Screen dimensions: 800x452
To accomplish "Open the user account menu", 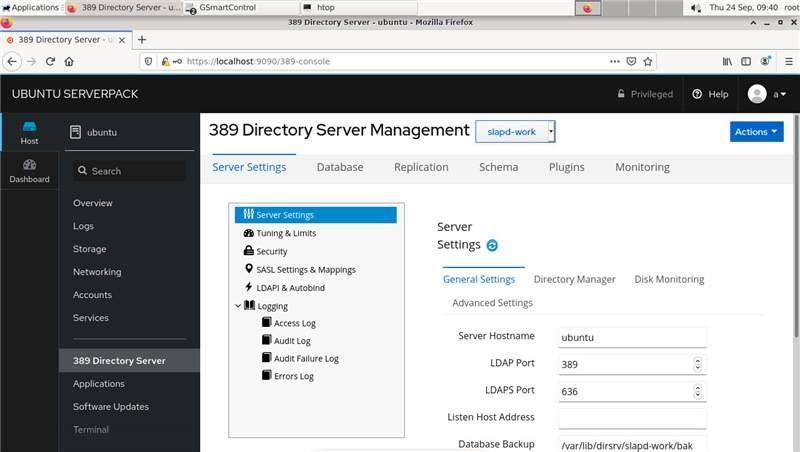I will tap(767, 94).
